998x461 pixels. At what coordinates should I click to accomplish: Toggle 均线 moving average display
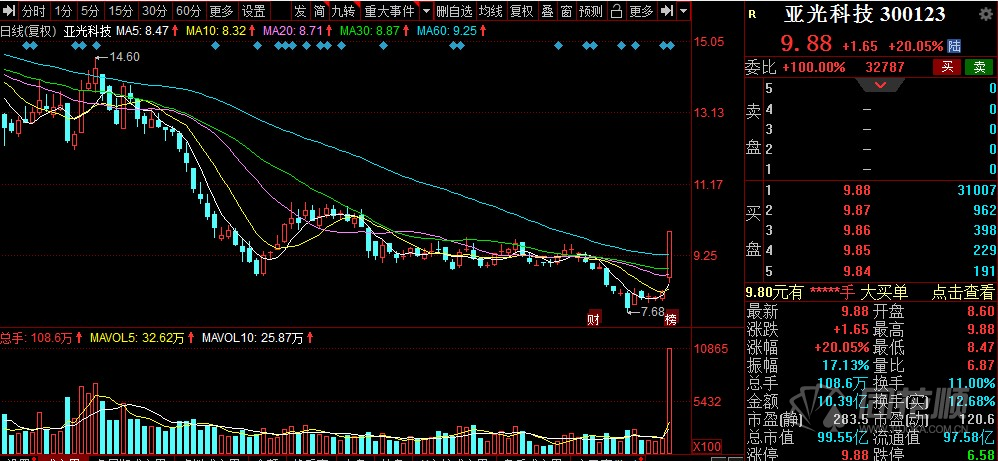[x=490, y=11]
